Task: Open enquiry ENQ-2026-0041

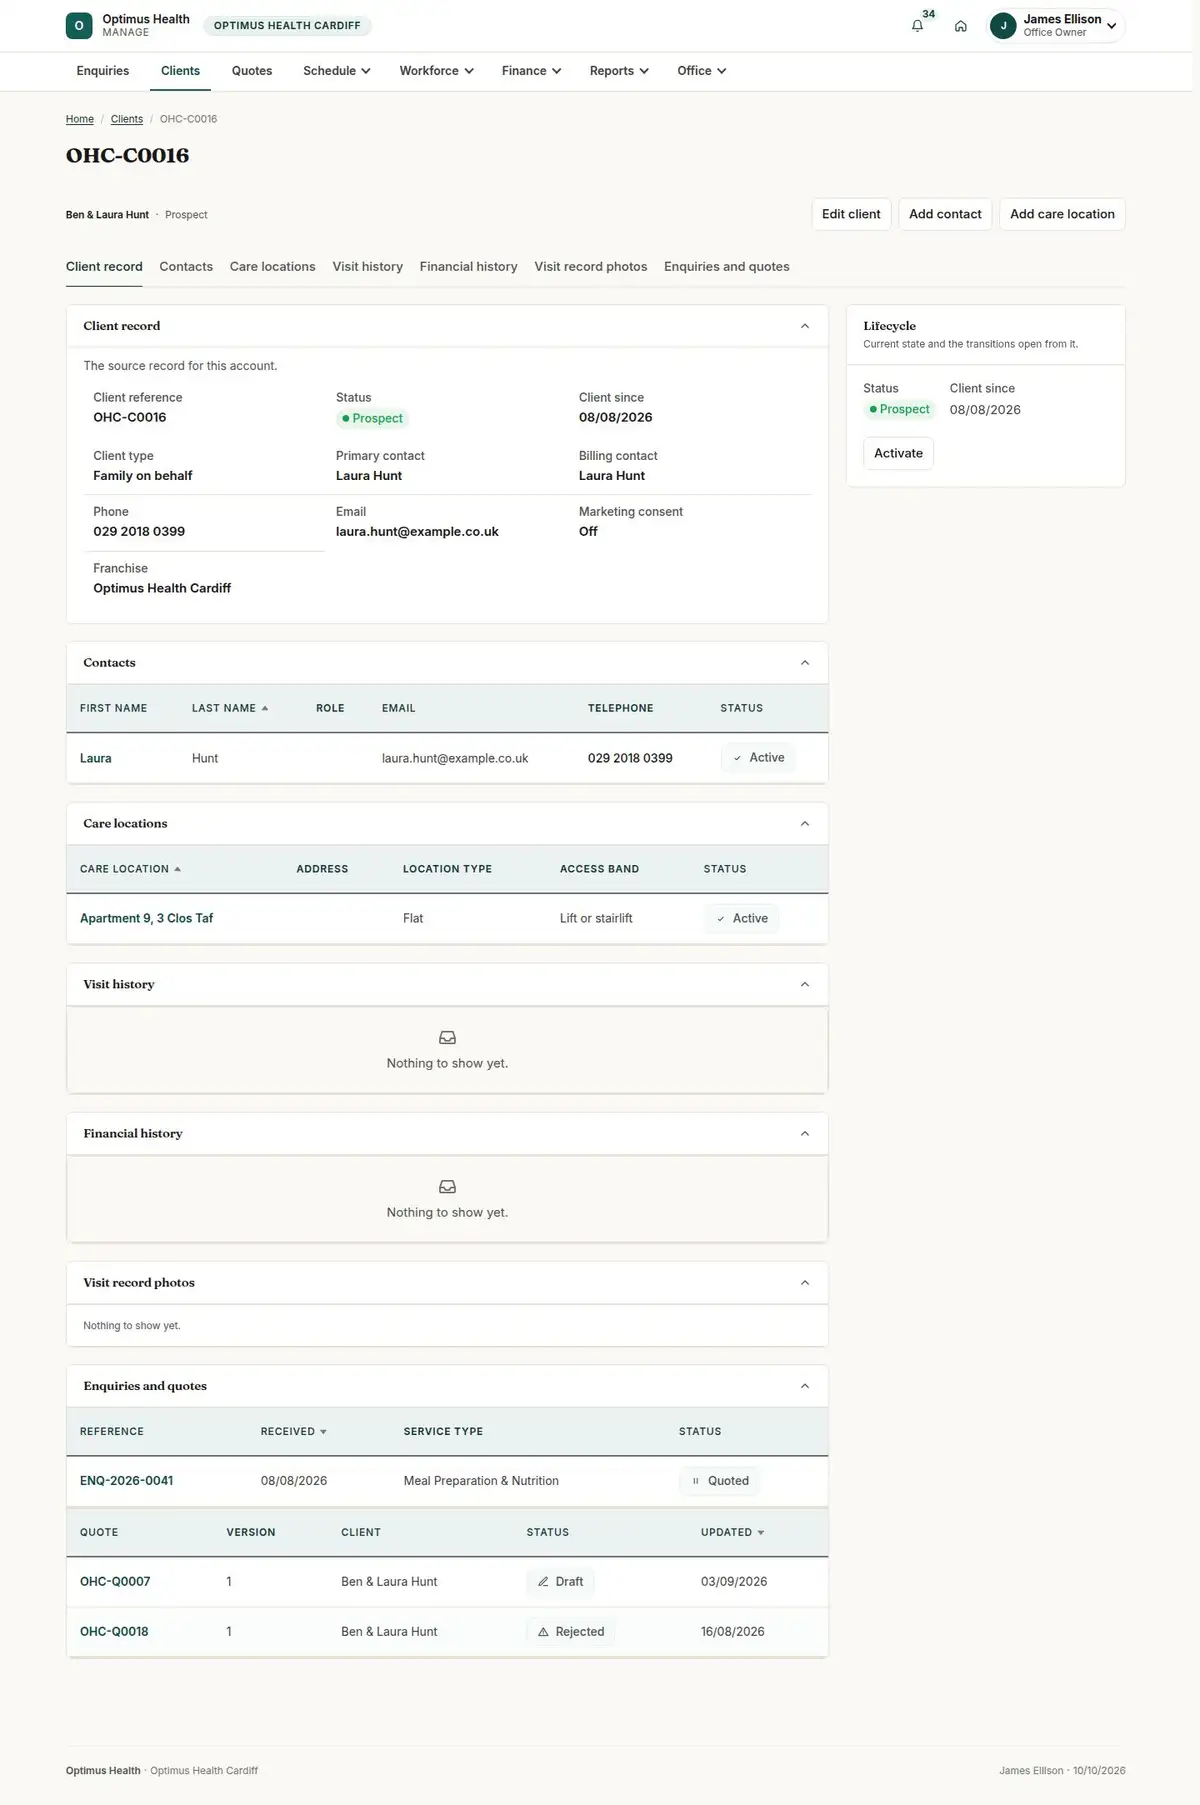Action: click(126, 1481)
